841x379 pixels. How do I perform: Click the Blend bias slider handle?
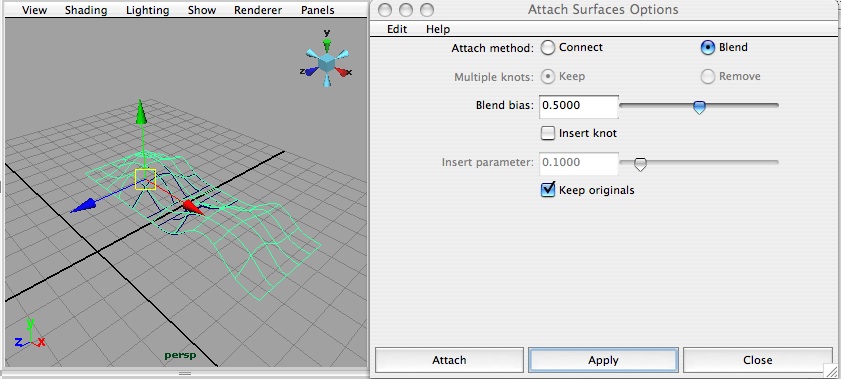pos(699,107)
